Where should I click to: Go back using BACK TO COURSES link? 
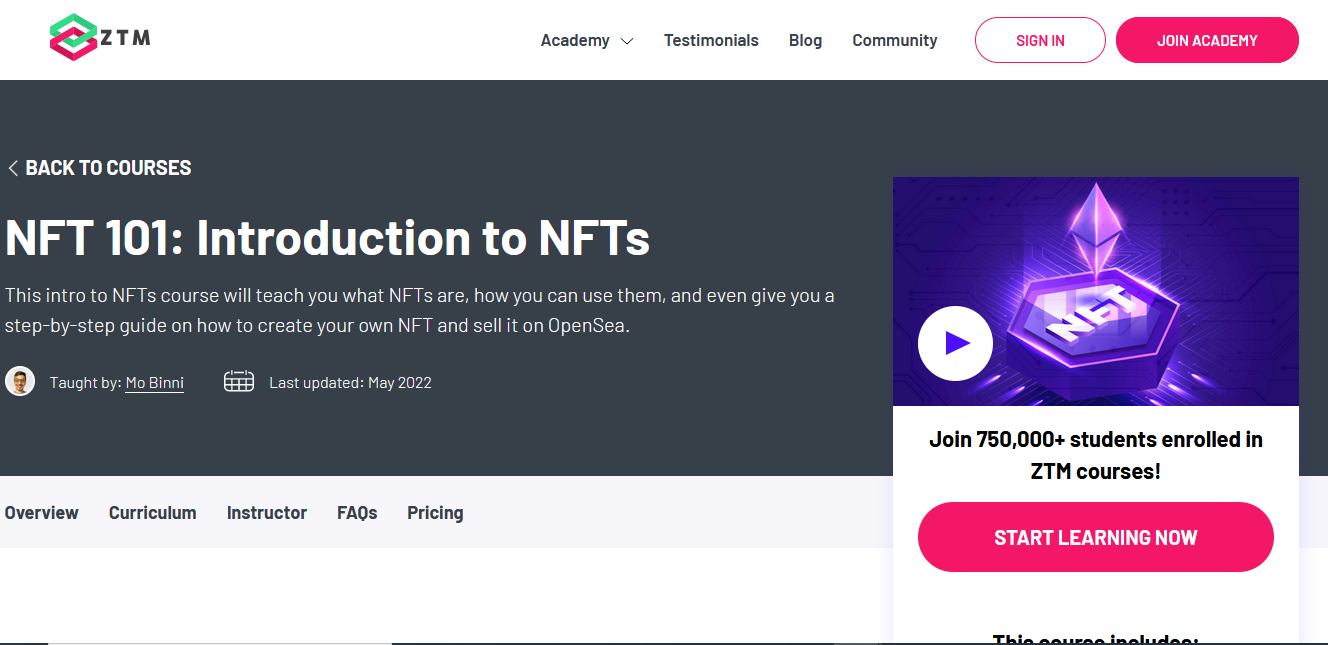(x=108, y=168)
